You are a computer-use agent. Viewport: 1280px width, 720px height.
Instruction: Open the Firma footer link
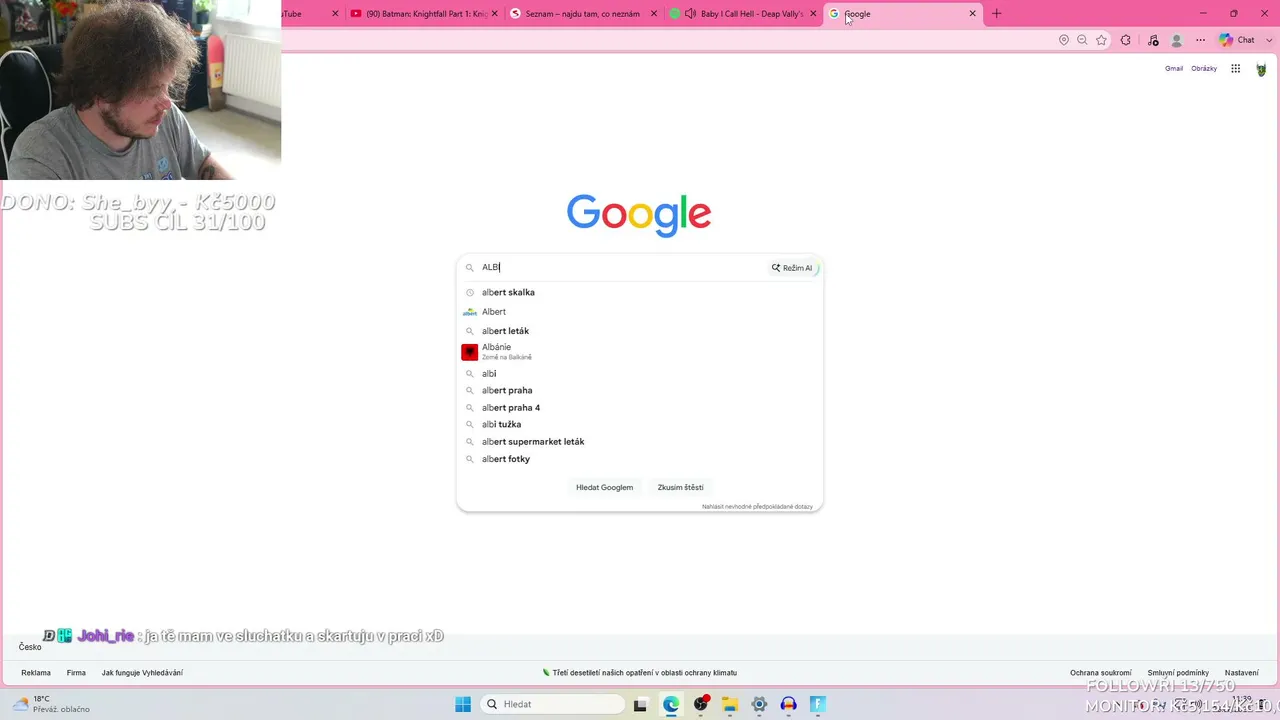pyautogui.click(x=76, y=673)
